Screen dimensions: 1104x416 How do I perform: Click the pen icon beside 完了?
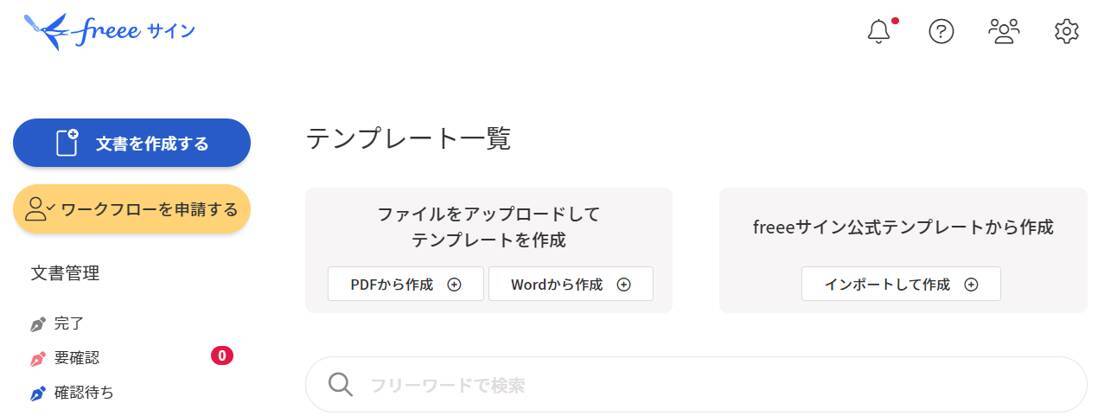point(38,324)
